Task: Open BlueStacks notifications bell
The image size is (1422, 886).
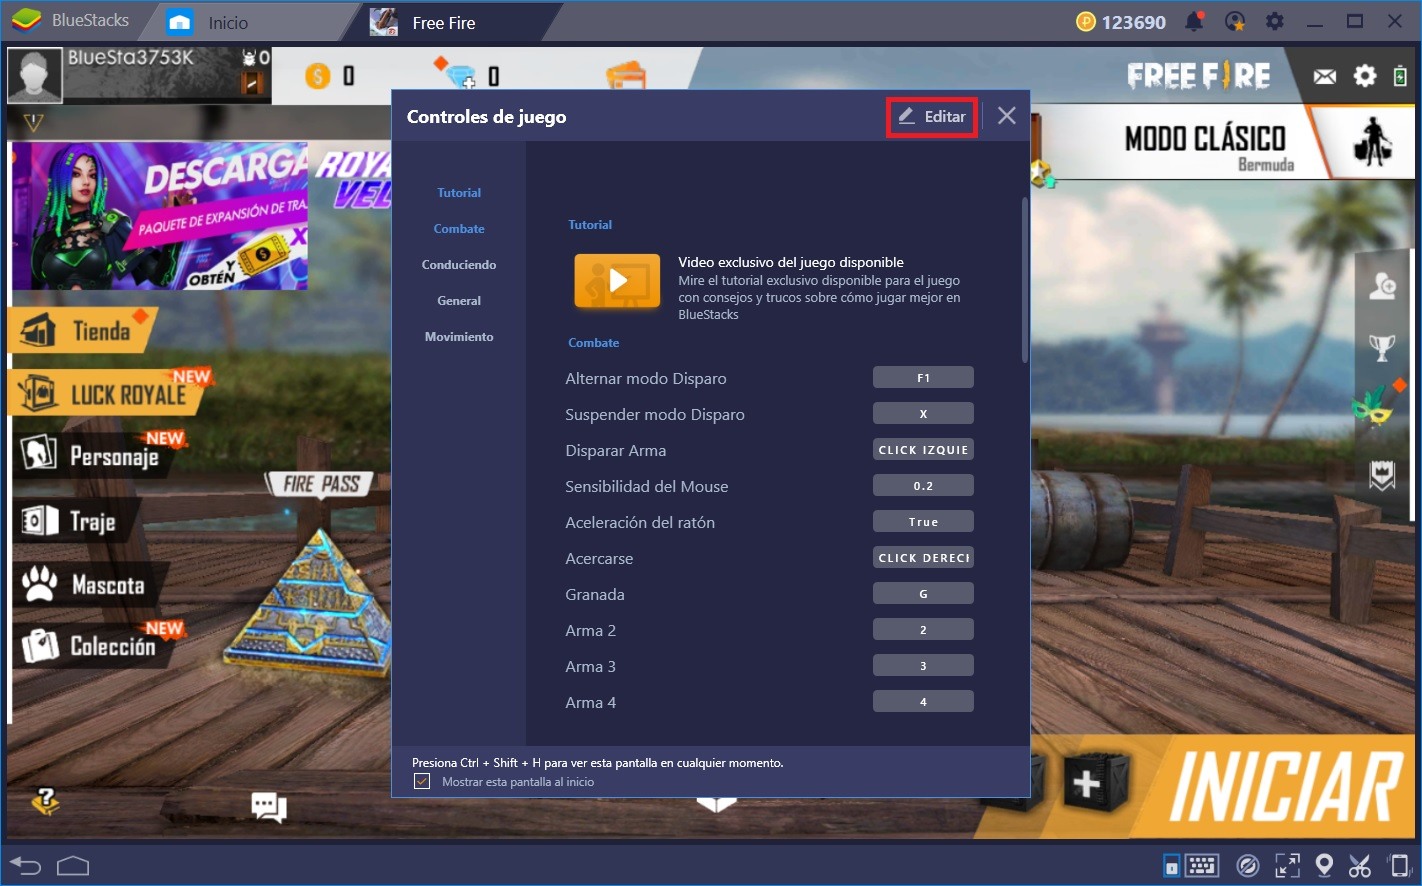Action: [x=1194, y=21]
